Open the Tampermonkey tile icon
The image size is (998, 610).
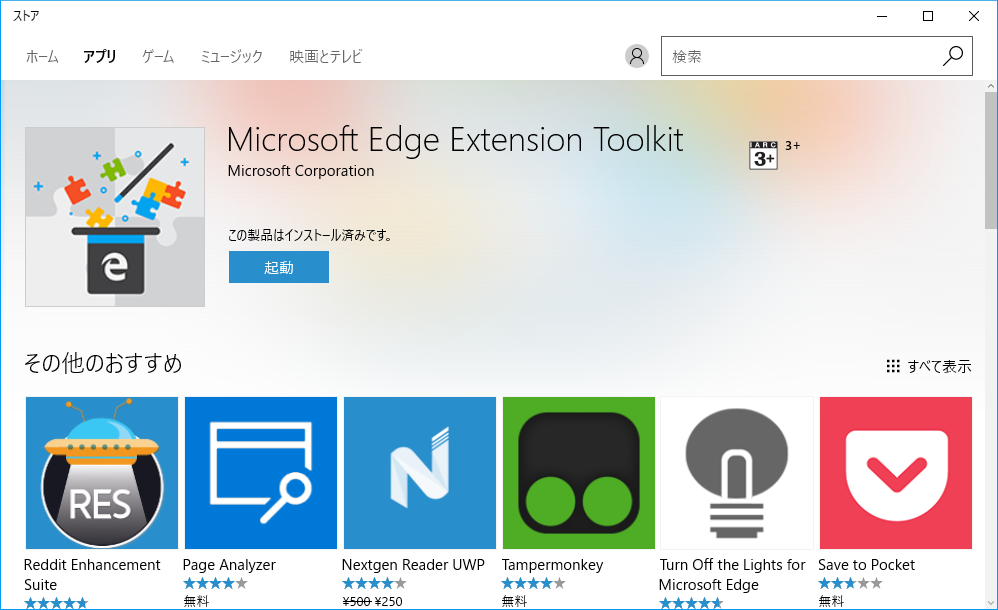coord(579,472)
